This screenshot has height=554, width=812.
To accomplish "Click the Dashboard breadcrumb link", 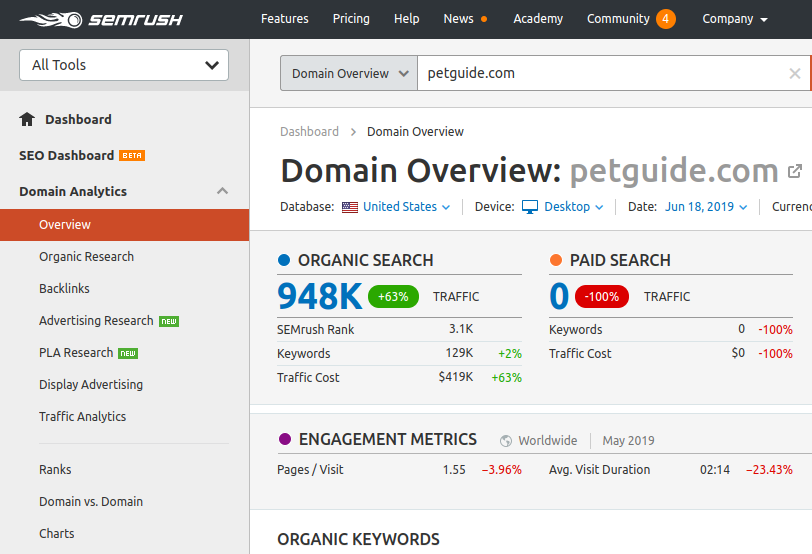I will [x=309, y=132].
